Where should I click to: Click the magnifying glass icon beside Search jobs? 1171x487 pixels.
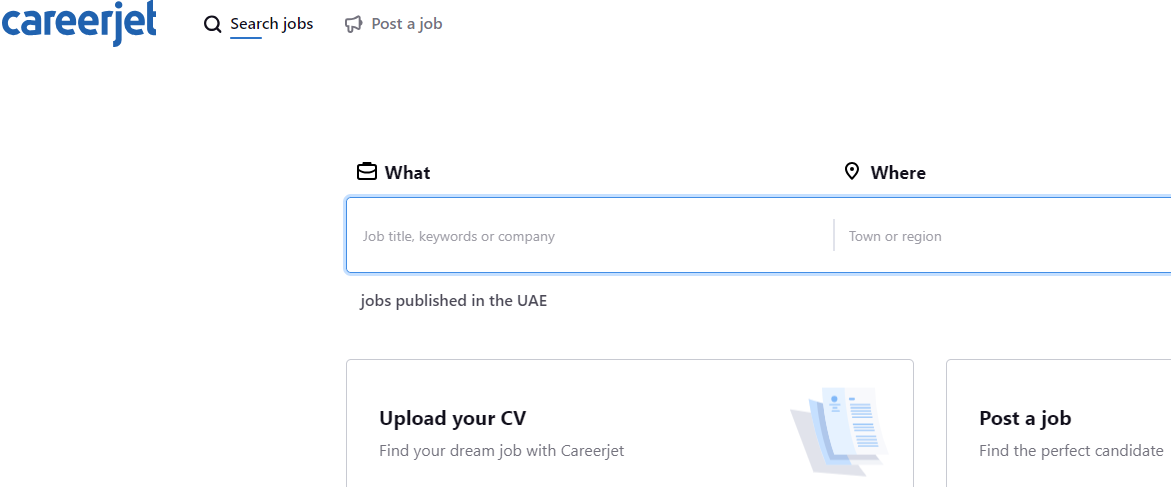pos(212,24)
